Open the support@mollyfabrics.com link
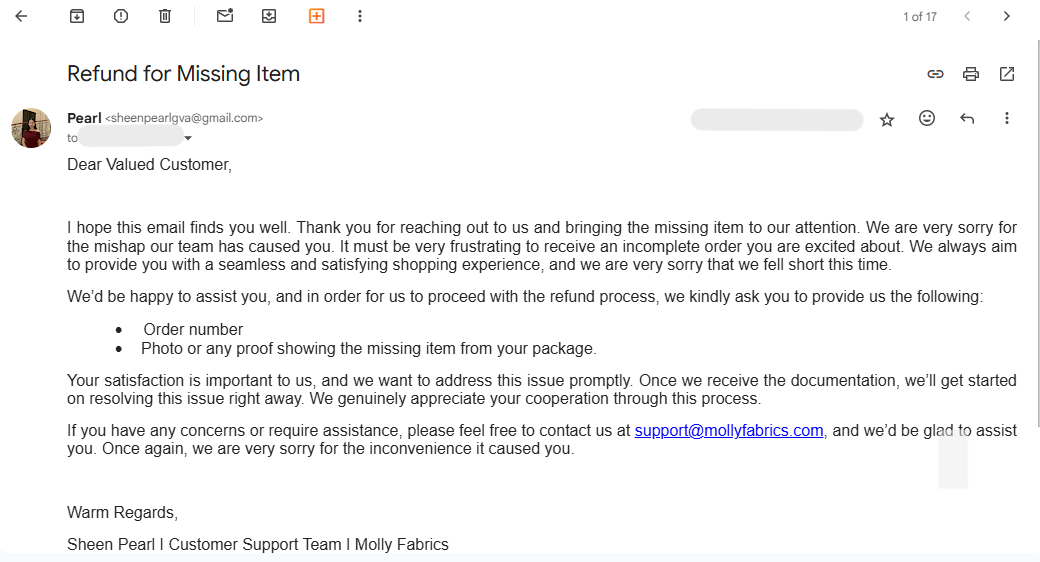1040x562 pixels. click(x=729, y=431)
